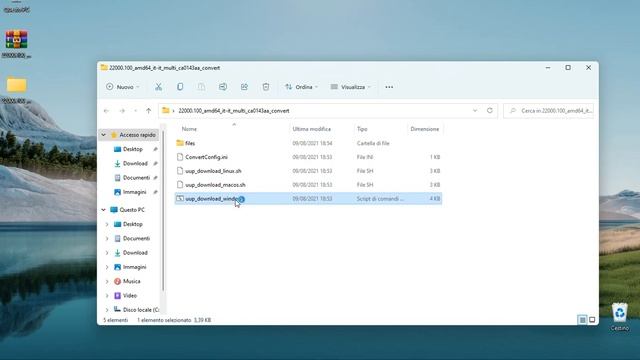Click the navigation pane scrollbar
640x360 pixels.
[163, 210]
